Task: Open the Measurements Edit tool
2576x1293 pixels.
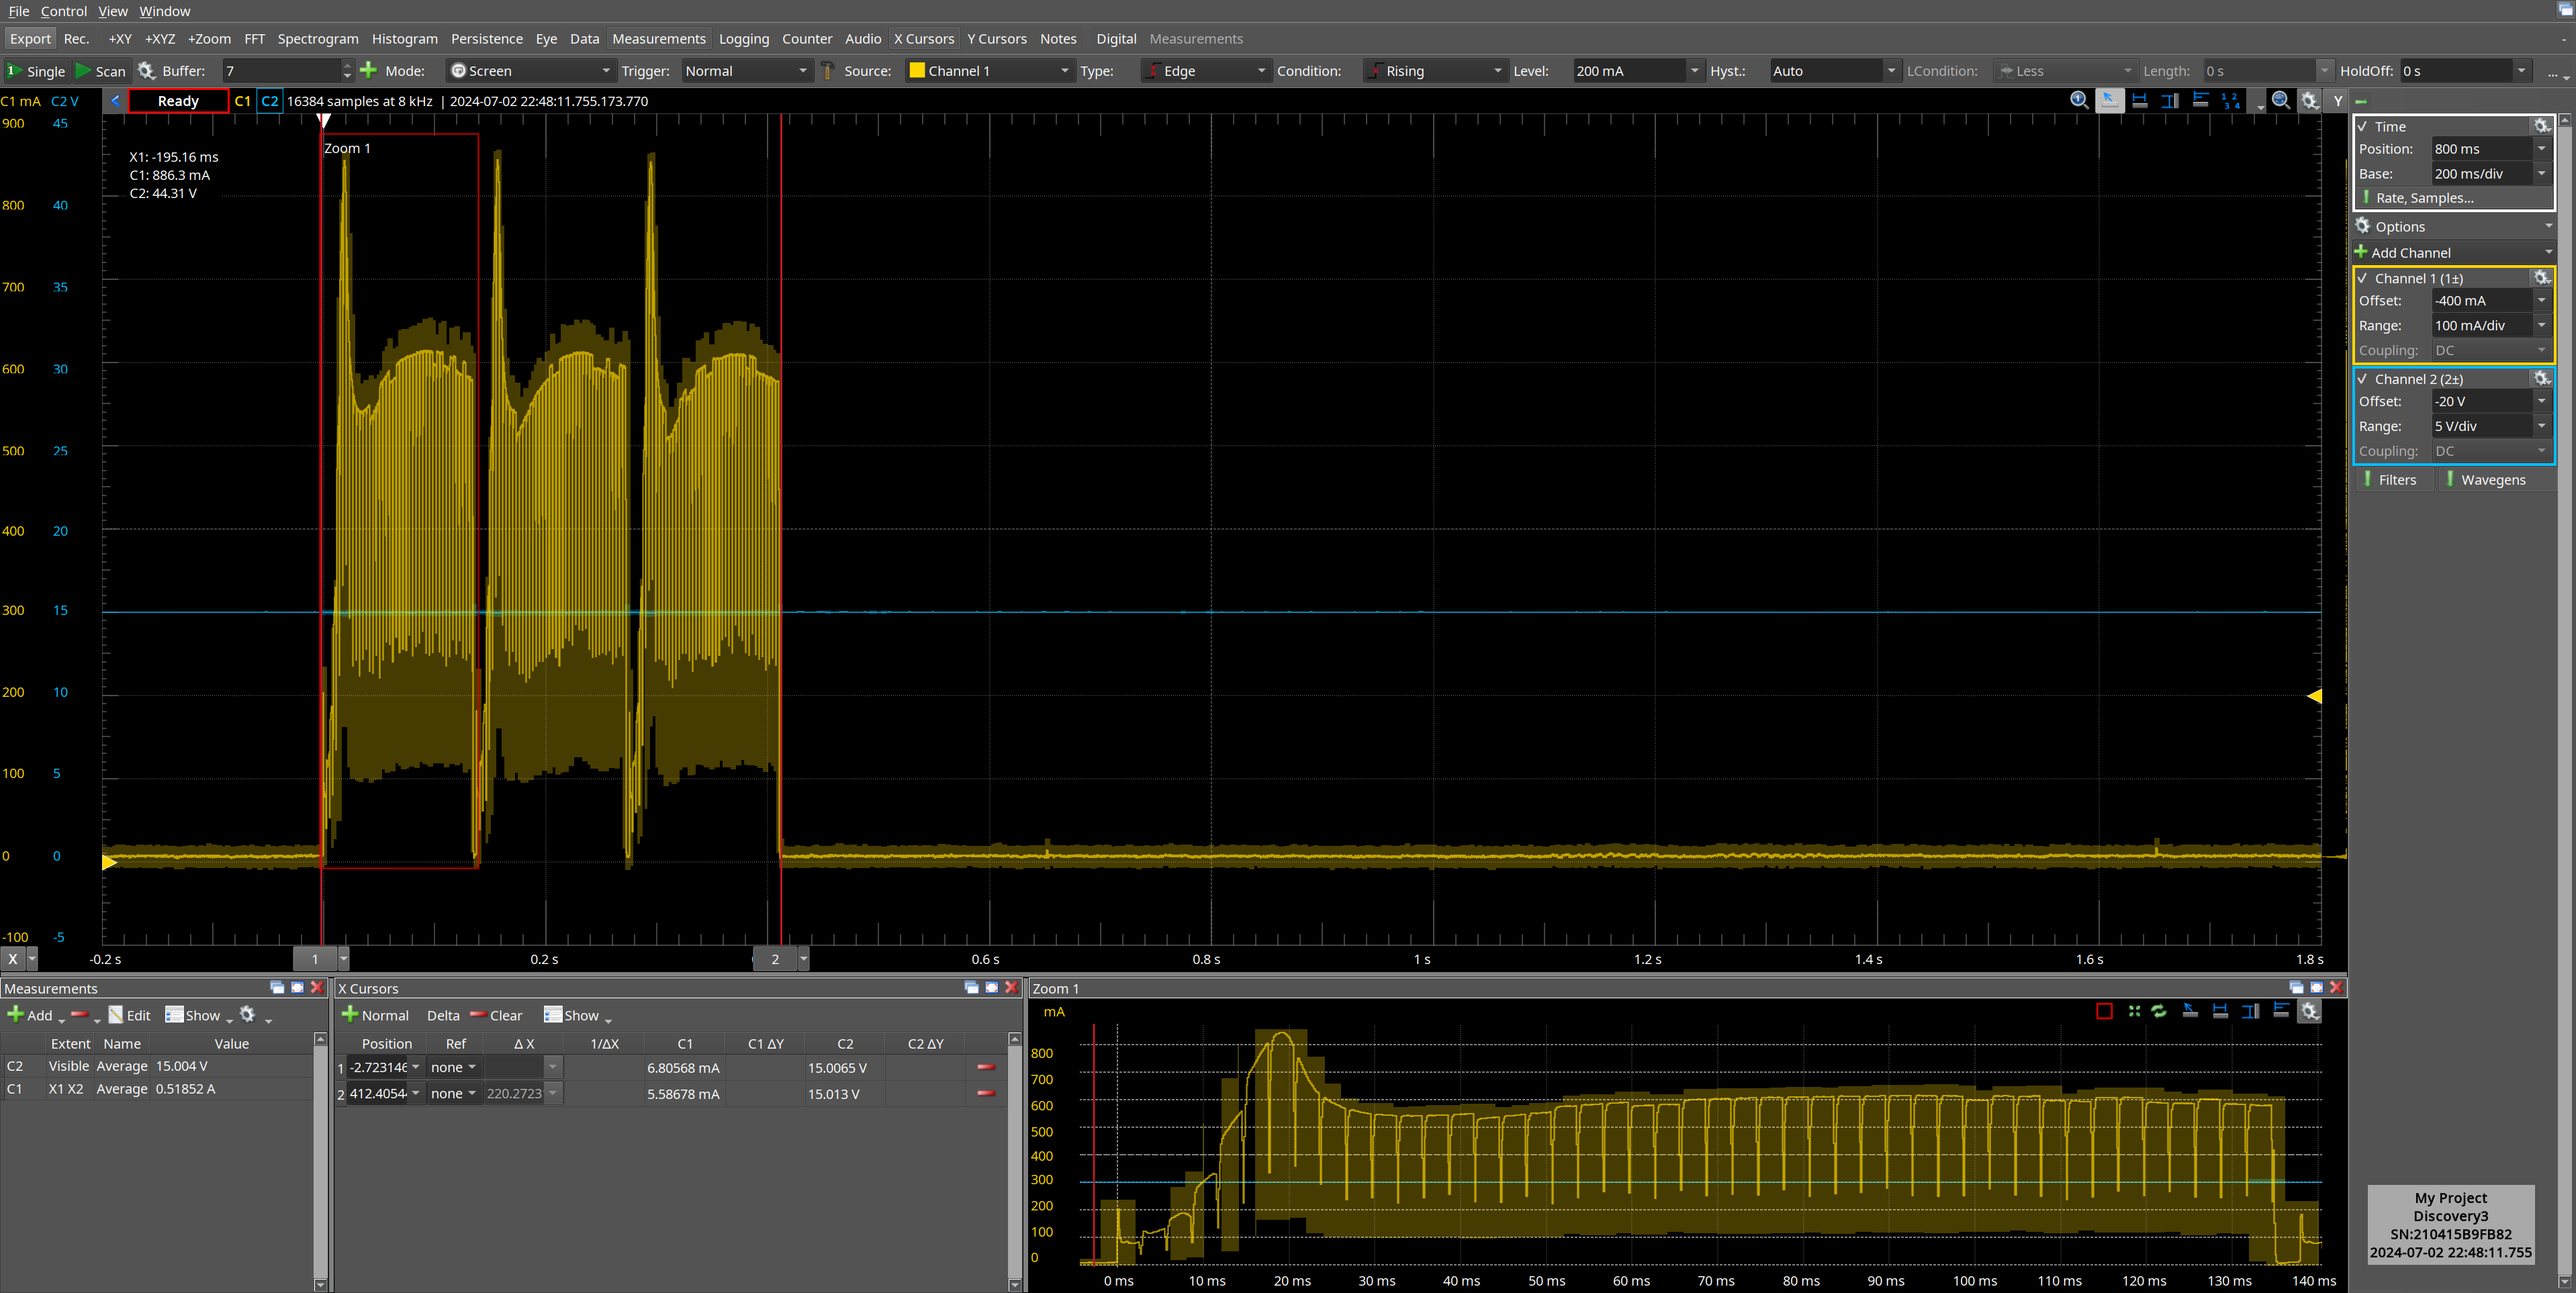Action: pos(129,1015)
